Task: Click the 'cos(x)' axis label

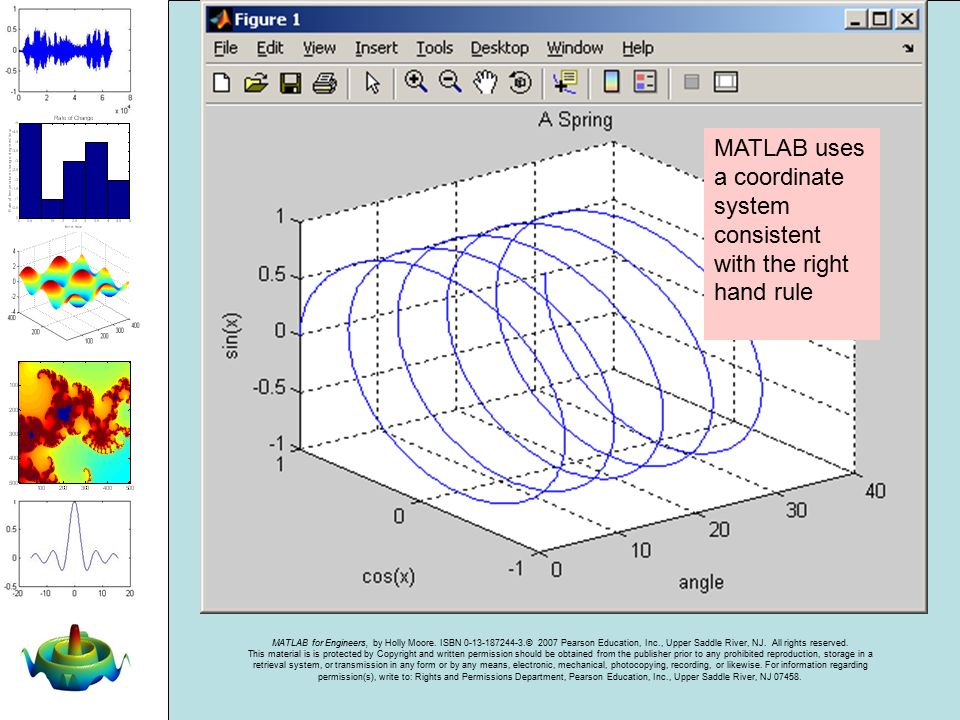Action: 388,577
